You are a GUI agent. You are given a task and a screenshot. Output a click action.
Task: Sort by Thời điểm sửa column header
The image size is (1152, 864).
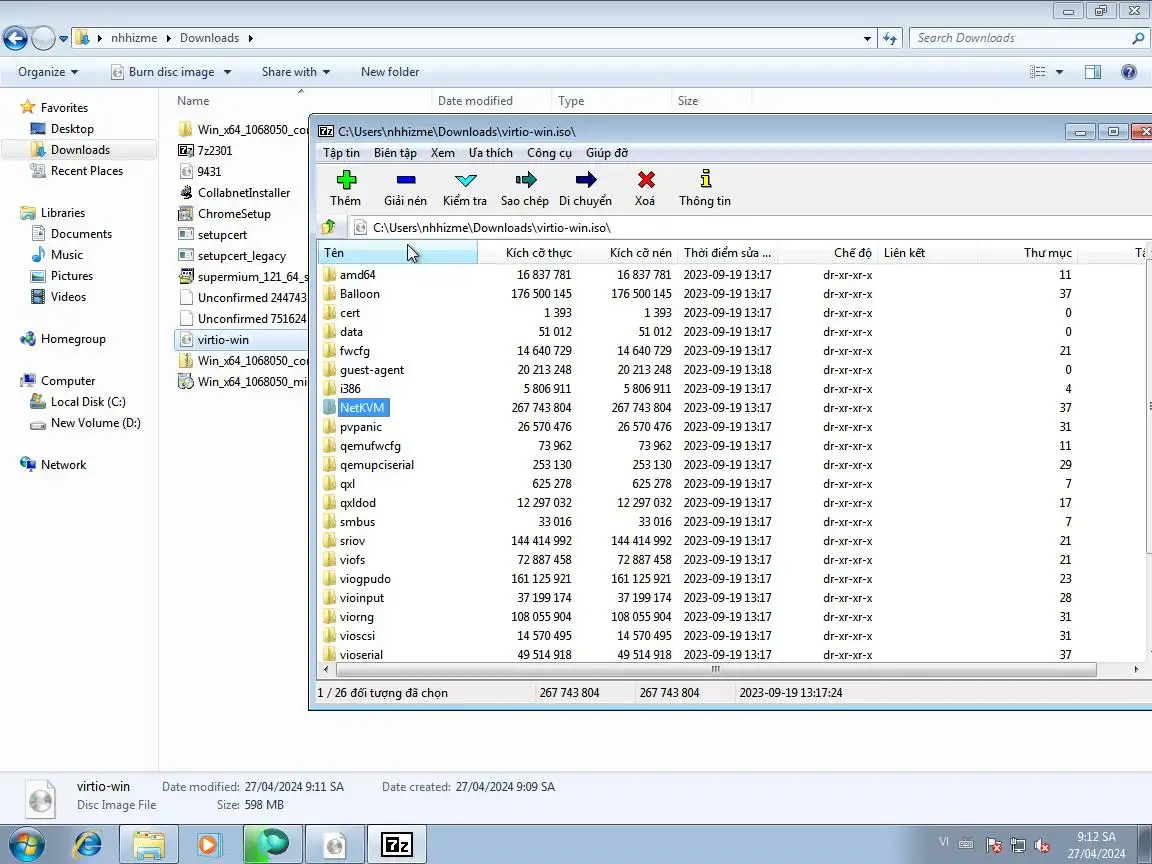tap(727, 253)
